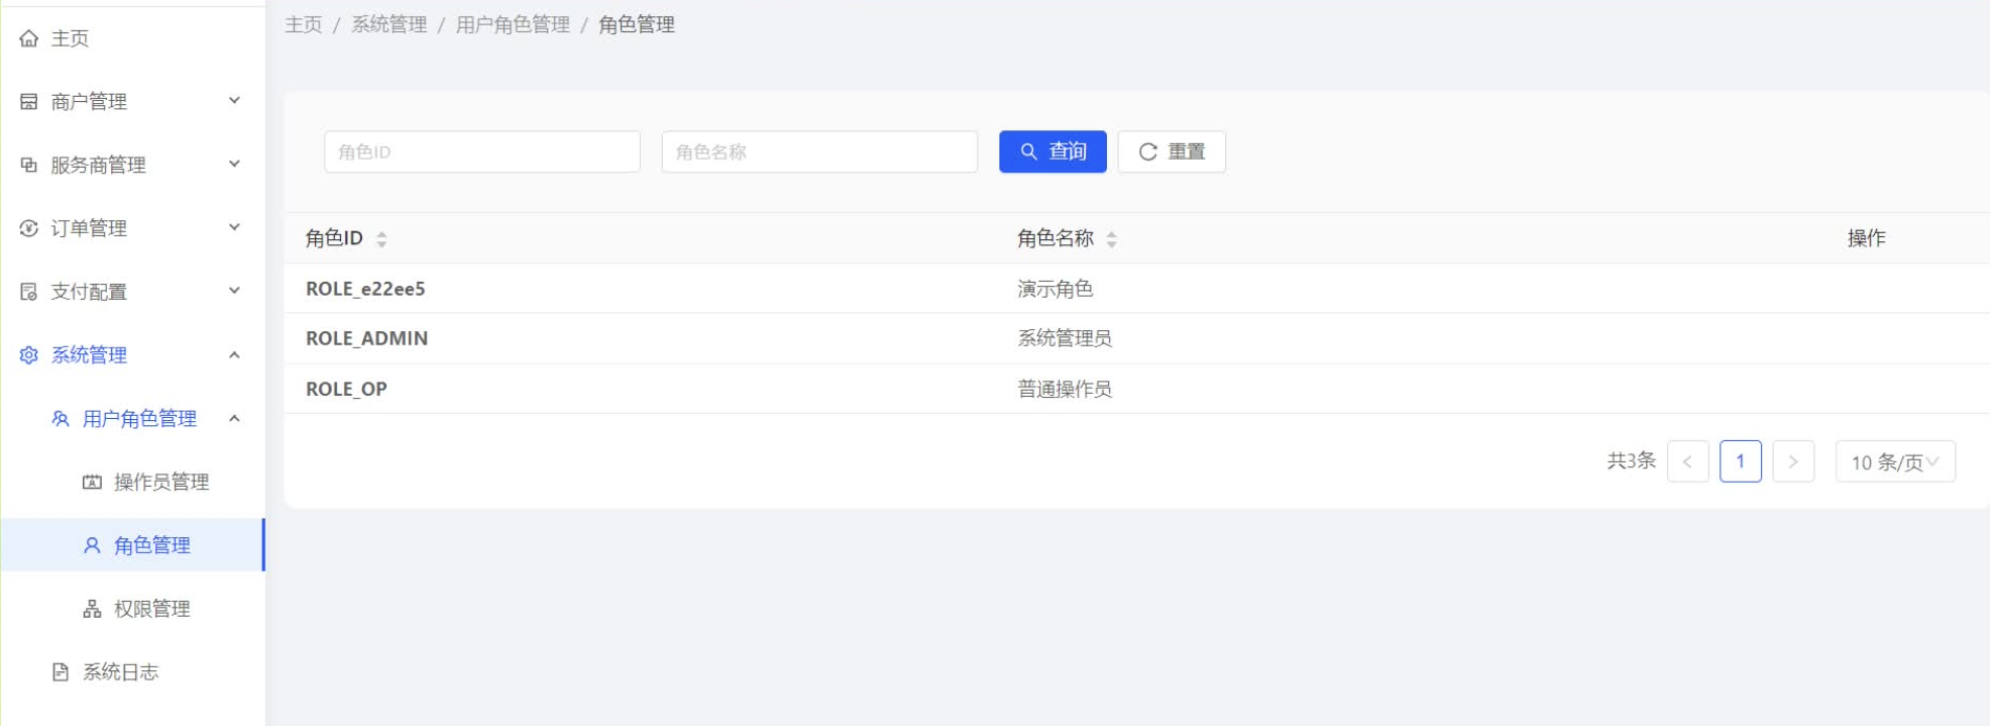Click 主页 breadcrumb link

pos(304,25)
